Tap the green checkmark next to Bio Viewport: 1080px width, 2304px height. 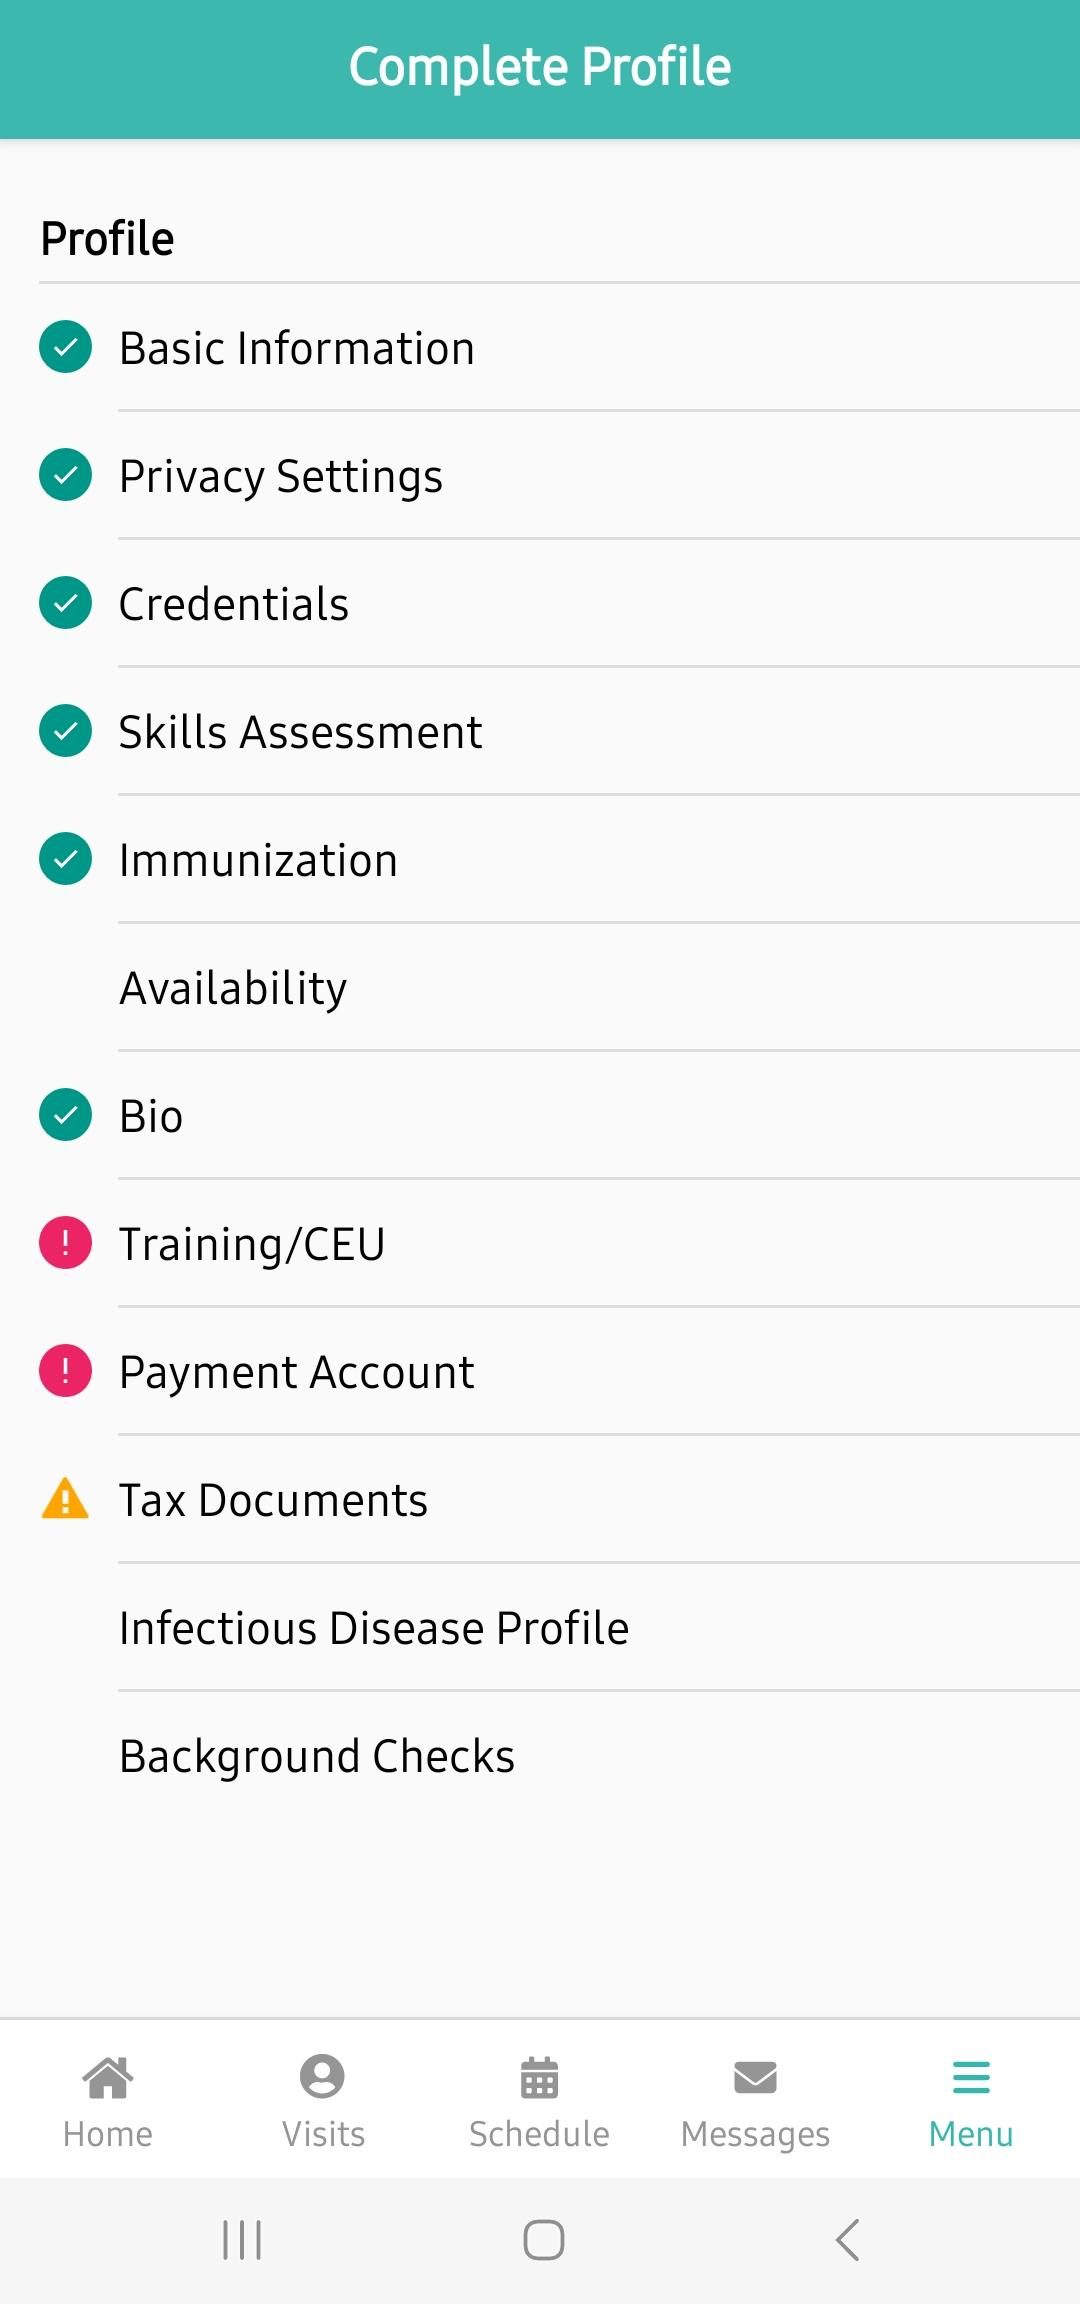(65, 1115)
